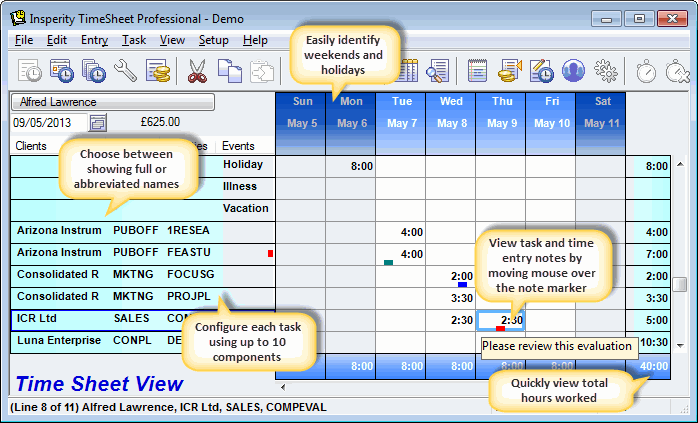This screenshot has width=698, height=423.
Task: Select the Holiday event row
Action: [x=142, y=167]
